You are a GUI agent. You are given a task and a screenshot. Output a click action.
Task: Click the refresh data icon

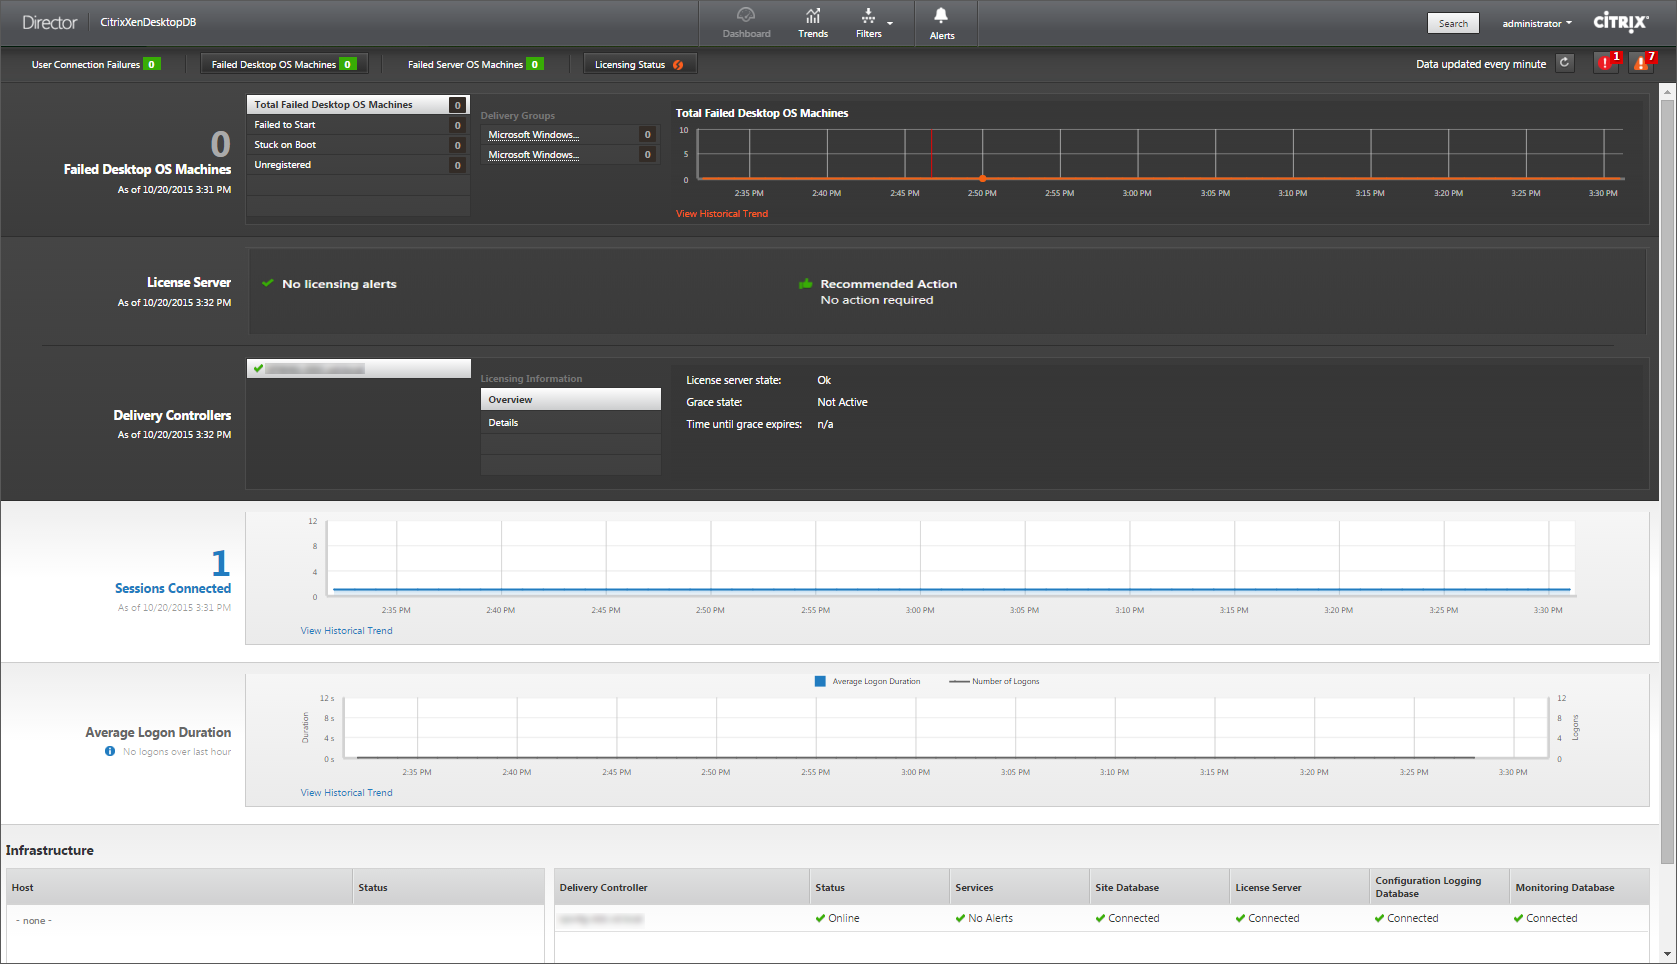[1565, 63]
